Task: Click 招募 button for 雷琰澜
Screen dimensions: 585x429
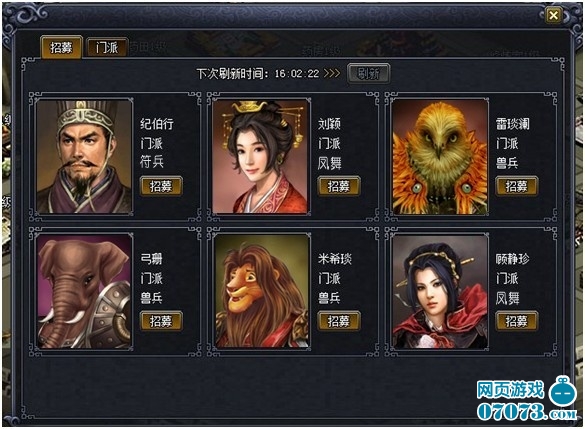Action: click(x=517, y=186)
